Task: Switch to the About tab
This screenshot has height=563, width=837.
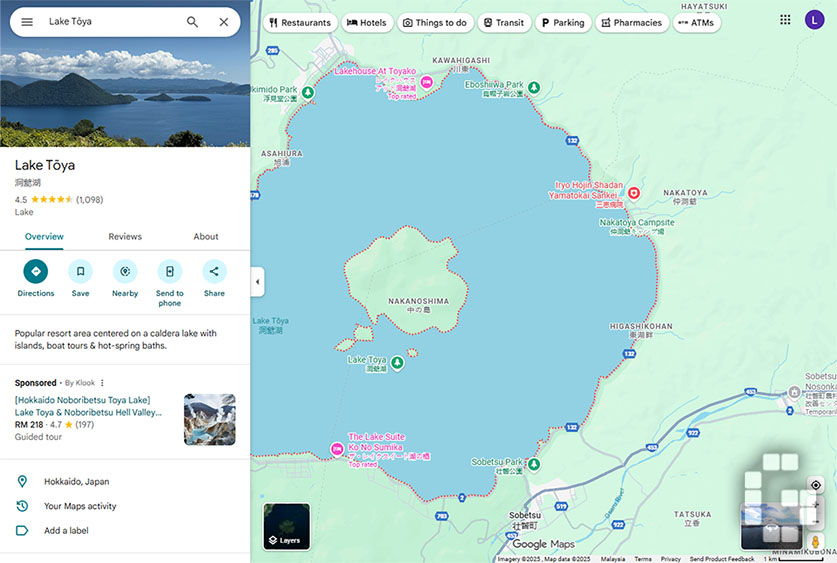Action: 206,237
